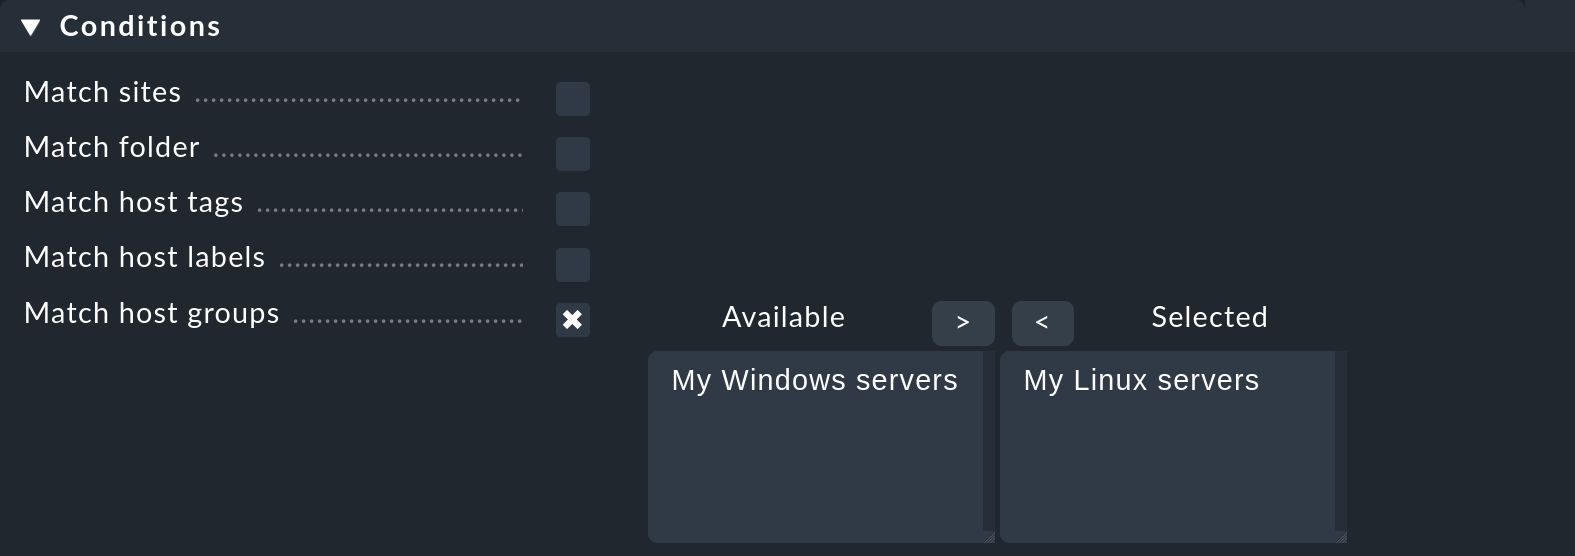Grab resize handle of Available list box
The image size is (1575, 556).
pos(989,537)
